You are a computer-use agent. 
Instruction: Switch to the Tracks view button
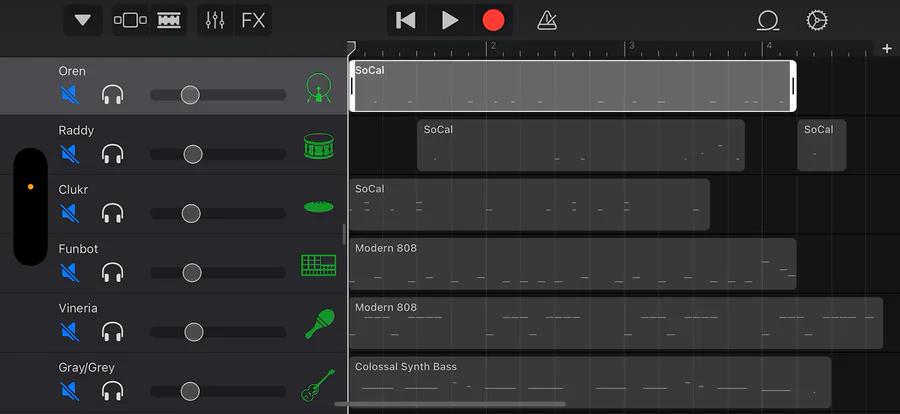tap(169, 21)
